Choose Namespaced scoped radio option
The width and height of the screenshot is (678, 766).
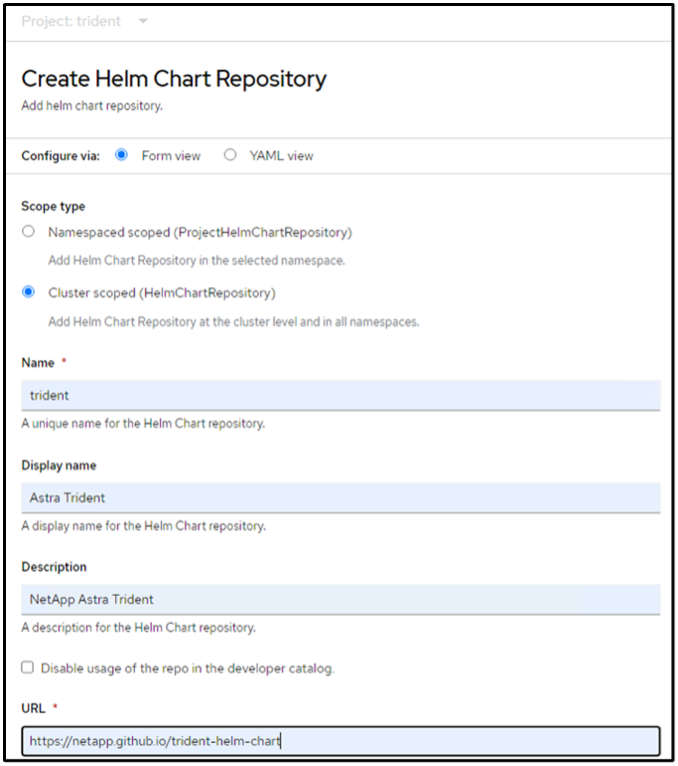[x=28, y=232]
